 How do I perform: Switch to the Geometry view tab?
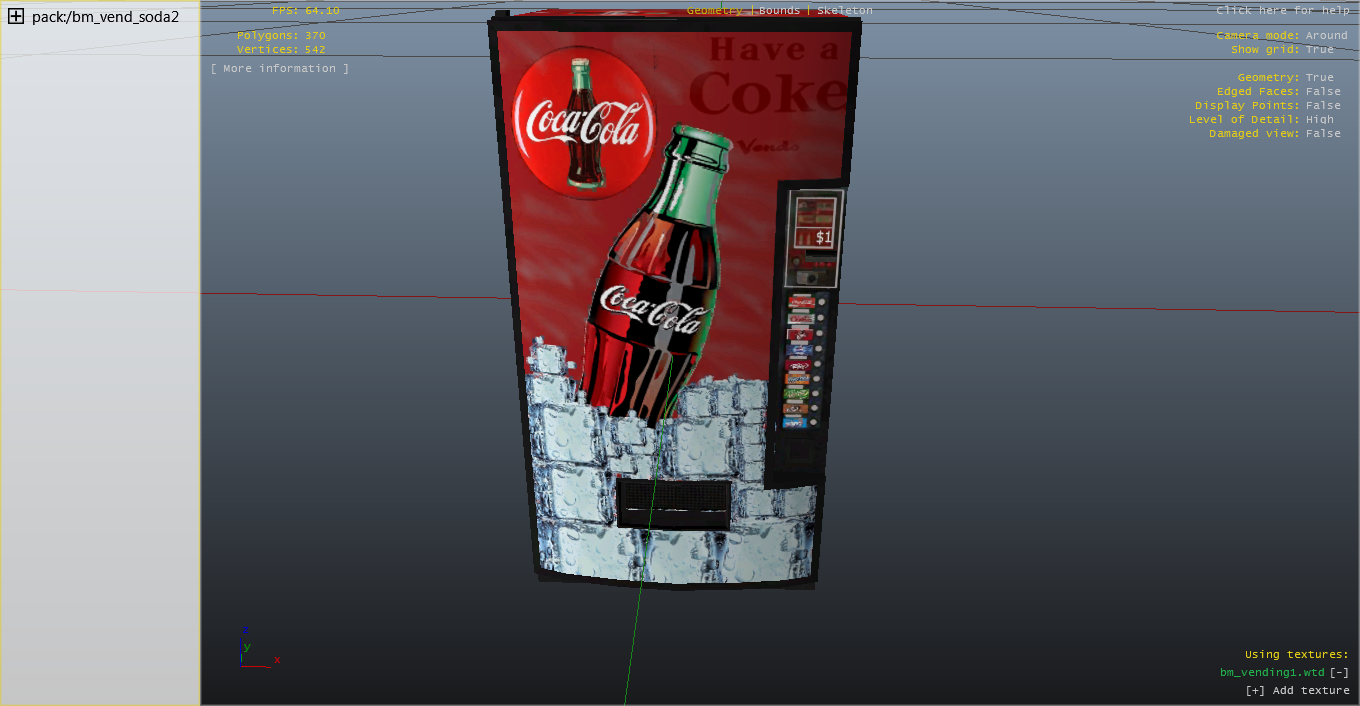714,10
